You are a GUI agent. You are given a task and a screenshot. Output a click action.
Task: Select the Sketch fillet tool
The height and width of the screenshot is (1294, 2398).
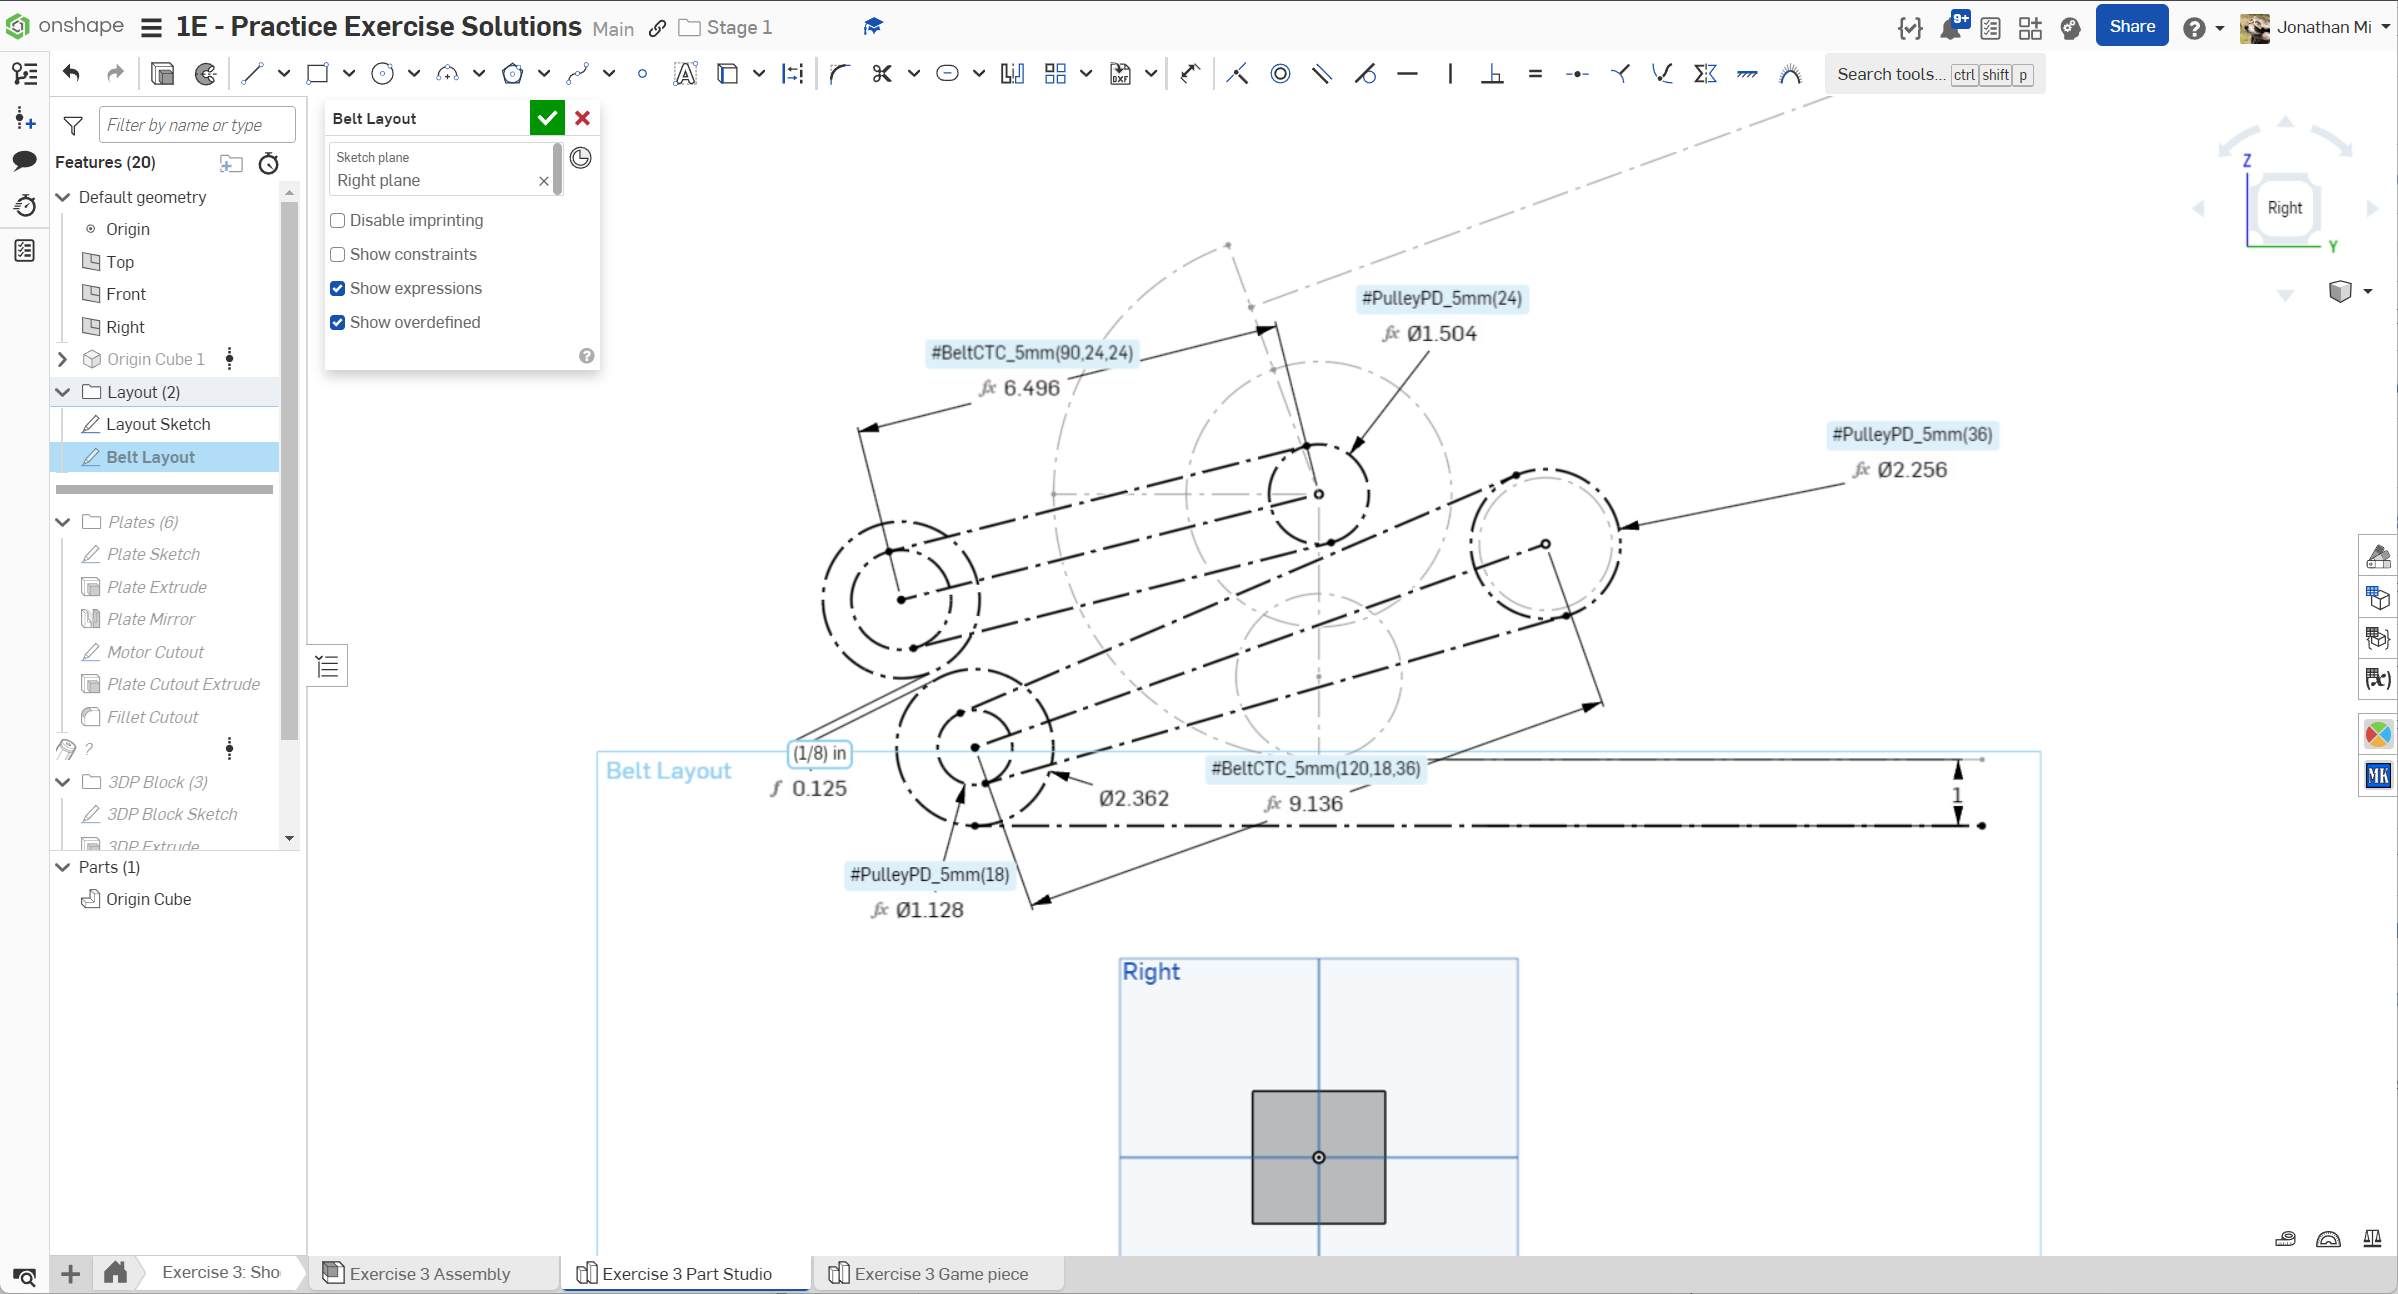coord(839,74)
